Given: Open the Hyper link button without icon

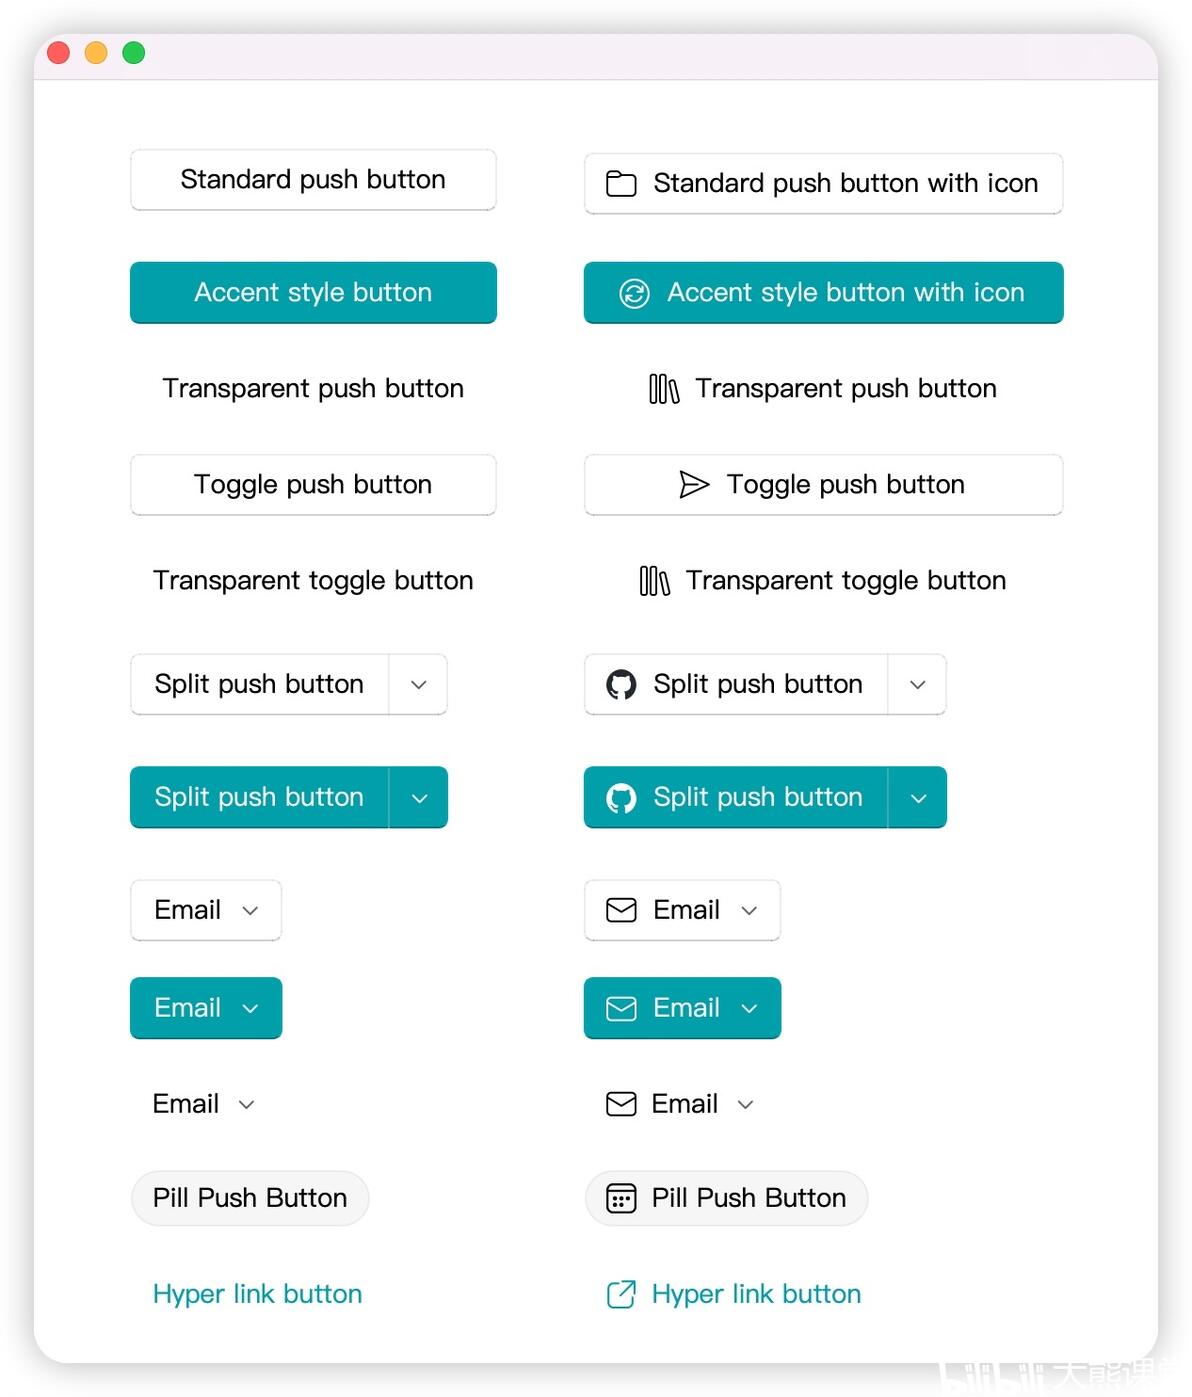Looking at the screenshot, I should pos(257,1294).
